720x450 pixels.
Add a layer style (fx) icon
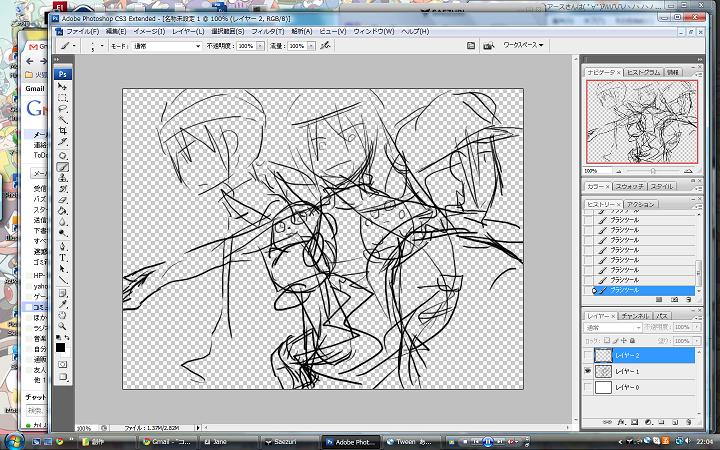[x=621, y=422]
